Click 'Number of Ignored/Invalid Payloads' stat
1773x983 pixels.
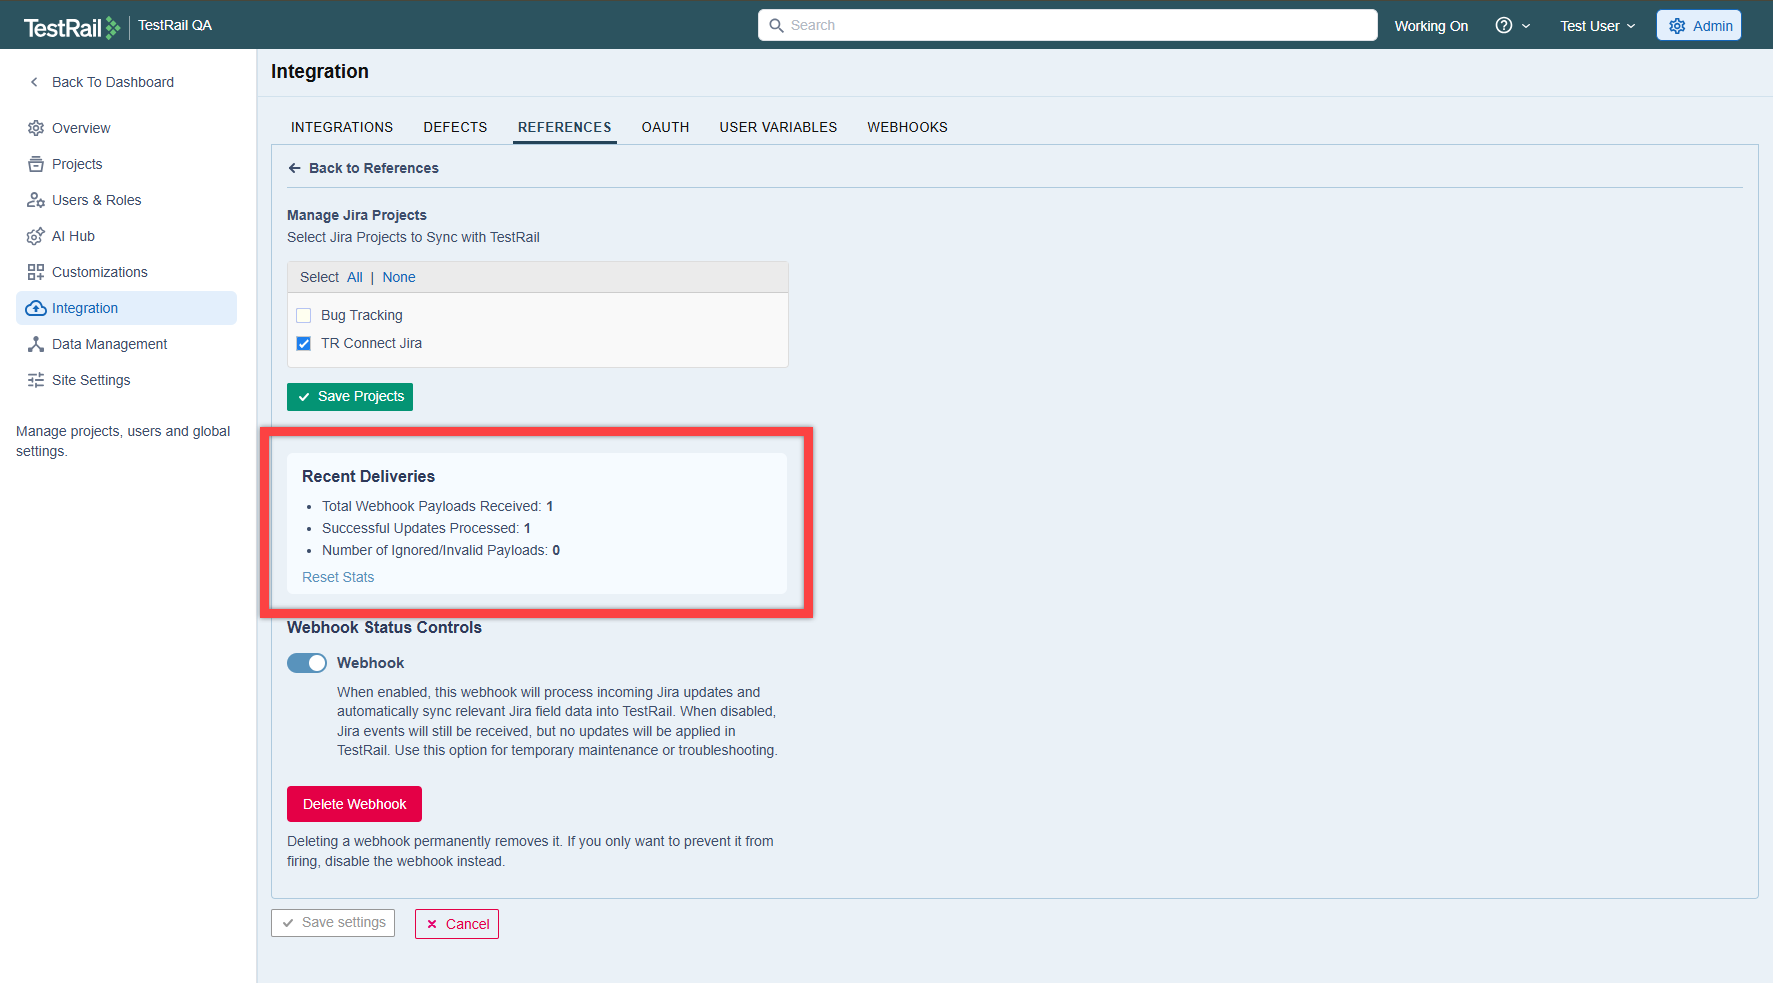pyautogui.click(x=441, y=550)
